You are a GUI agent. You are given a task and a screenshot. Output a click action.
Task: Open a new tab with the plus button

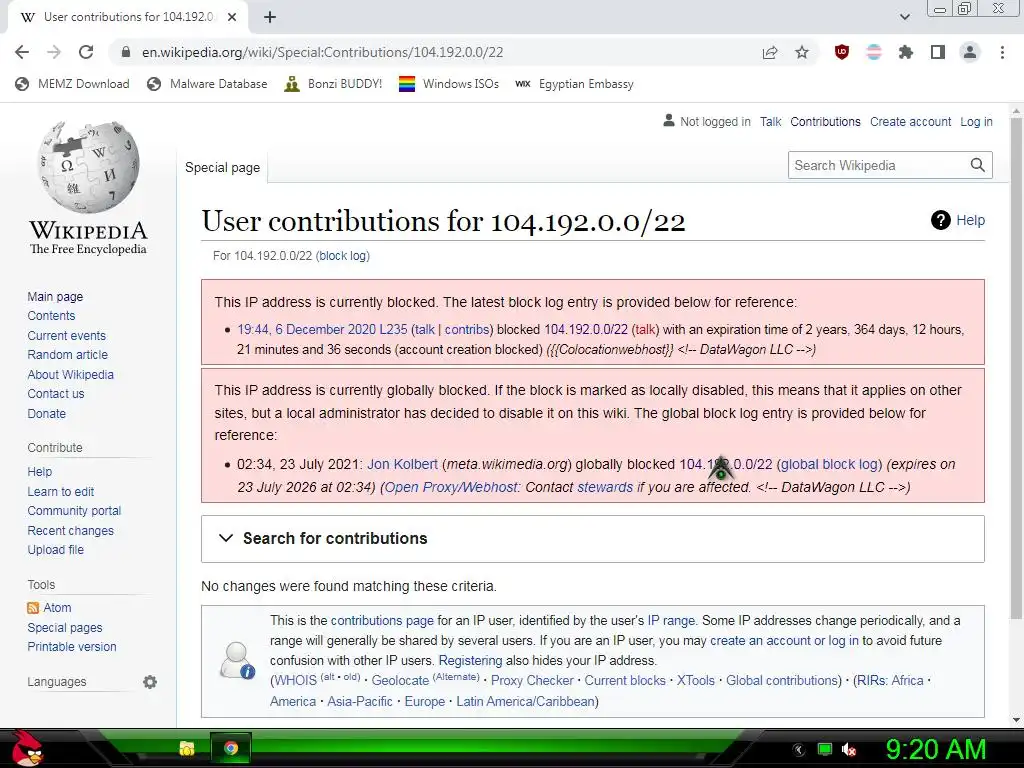tap(270, 17)
